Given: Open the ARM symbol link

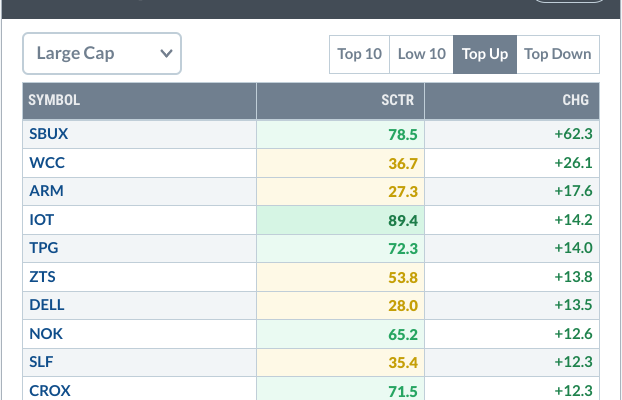Looking at the screenshot, I should pos(46,191).
